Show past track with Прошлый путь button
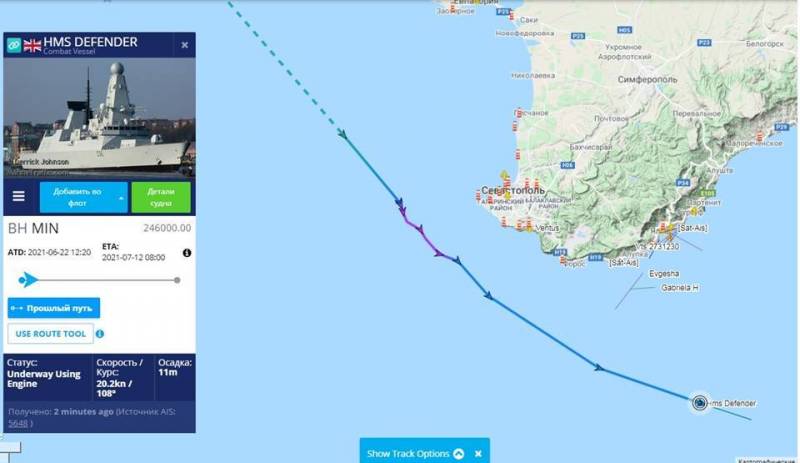Screen dimensions: 800x463 (54, 308)
